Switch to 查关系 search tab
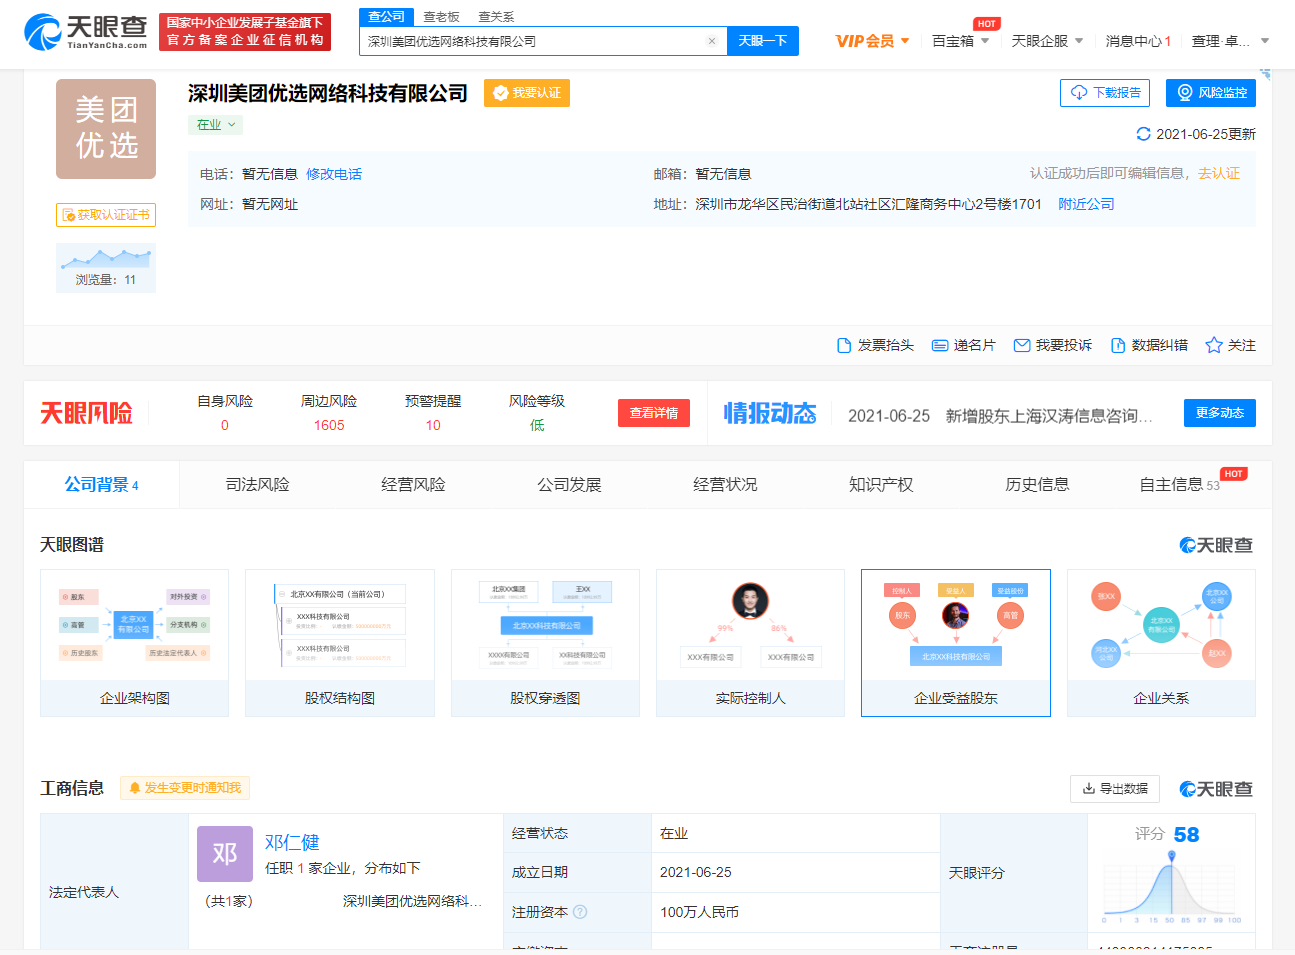1295x955 pixels. 496,17
